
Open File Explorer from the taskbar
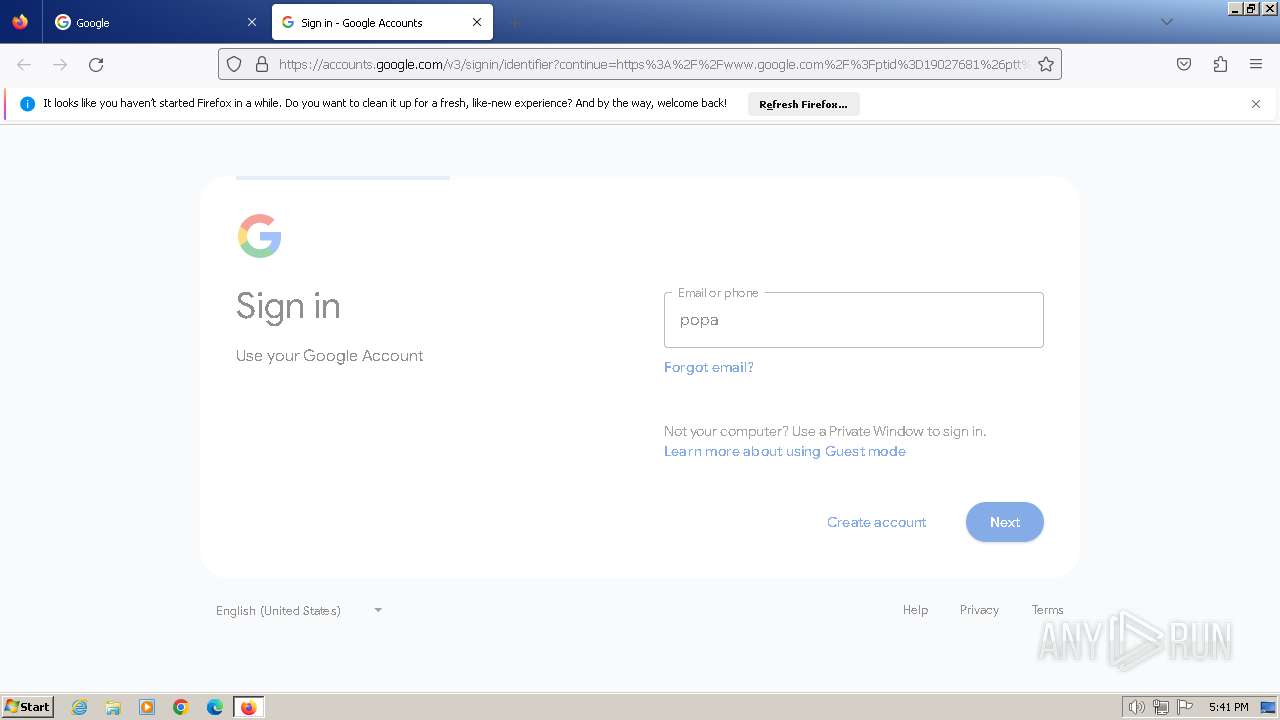pos(113,707)
